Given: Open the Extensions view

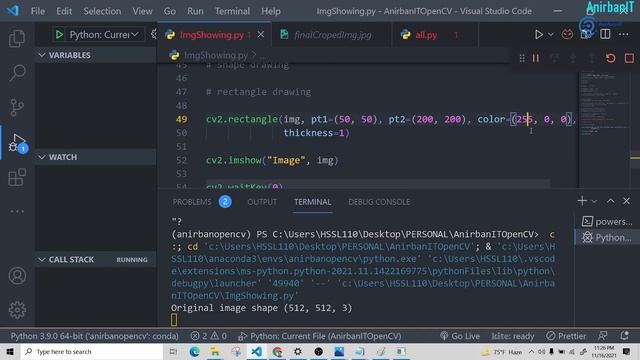Looking at the screenshot, I should pyautogui.click(x=17, y=177).
